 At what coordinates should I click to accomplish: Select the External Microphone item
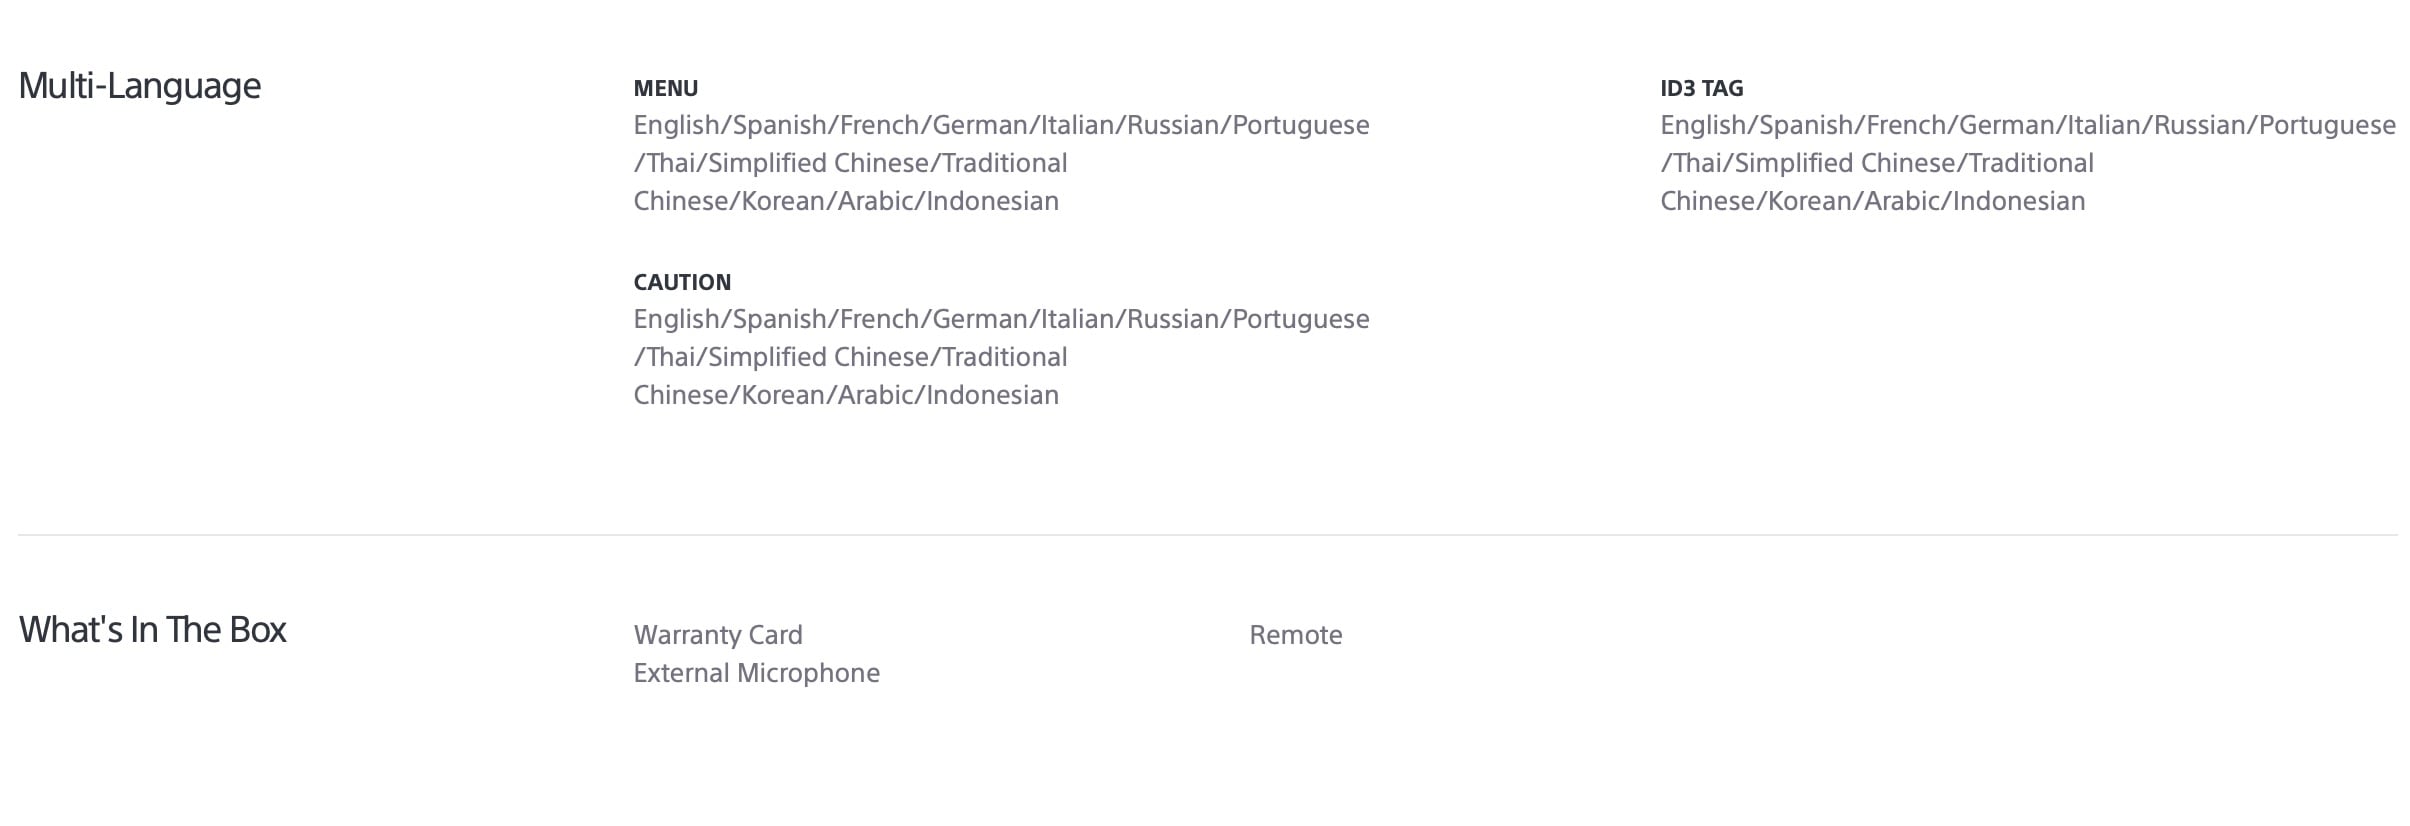(757, 673)
